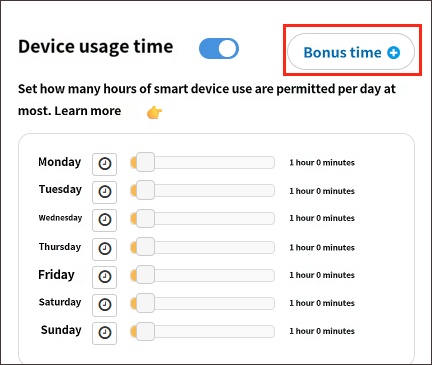Toggle the Device usage time switch
The width and height of the screenshot is (432, 365).
point(219,49)
